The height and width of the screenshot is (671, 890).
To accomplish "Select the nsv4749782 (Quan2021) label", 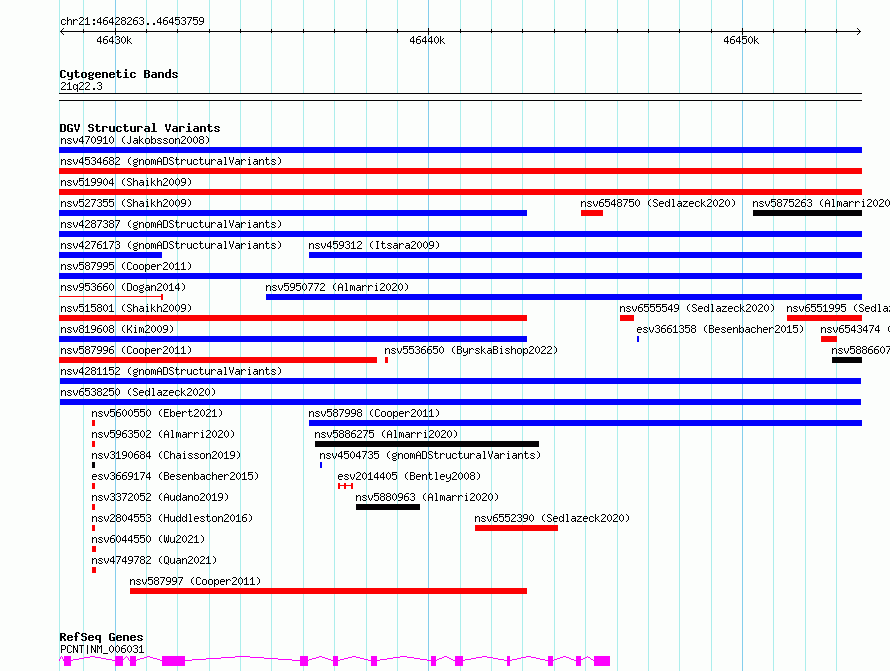I will [154, 560].
